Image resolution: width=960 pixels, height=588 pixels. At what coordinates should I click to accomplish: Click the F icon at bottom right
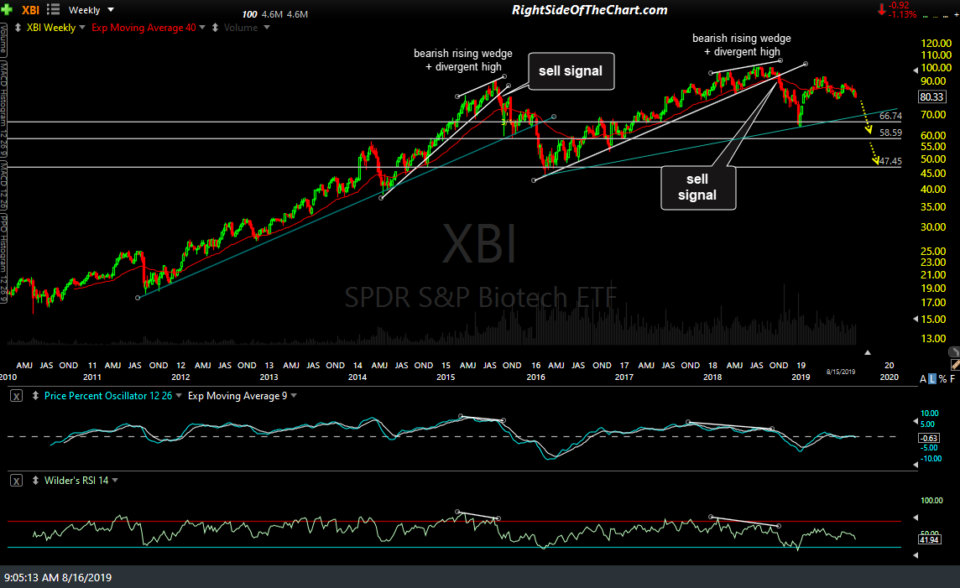[x=952, y=378]
